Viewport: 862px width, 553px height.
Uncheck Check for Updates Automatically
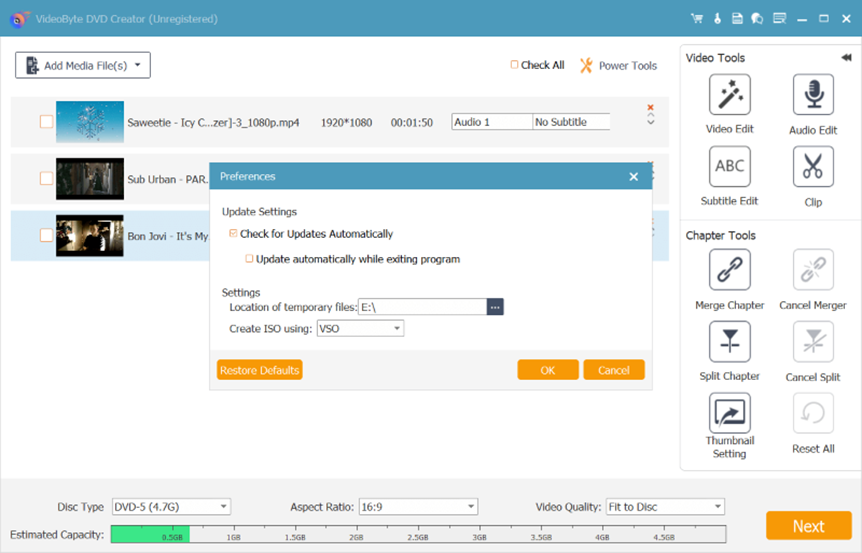pos(233,234)
